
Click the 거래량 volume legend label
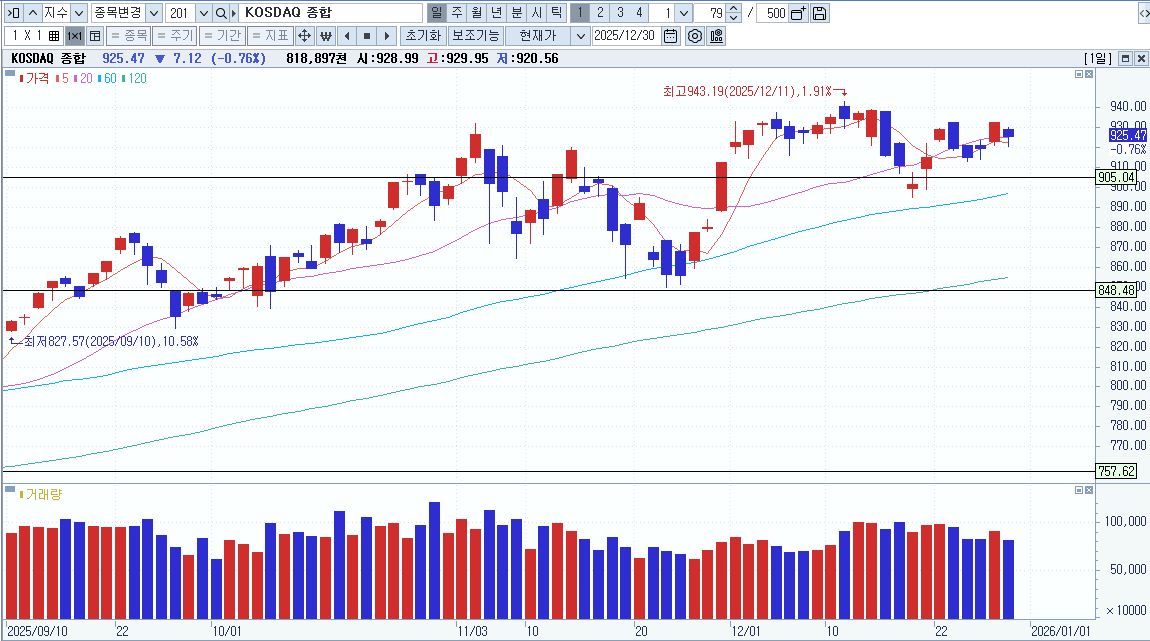tap(43, 494)
